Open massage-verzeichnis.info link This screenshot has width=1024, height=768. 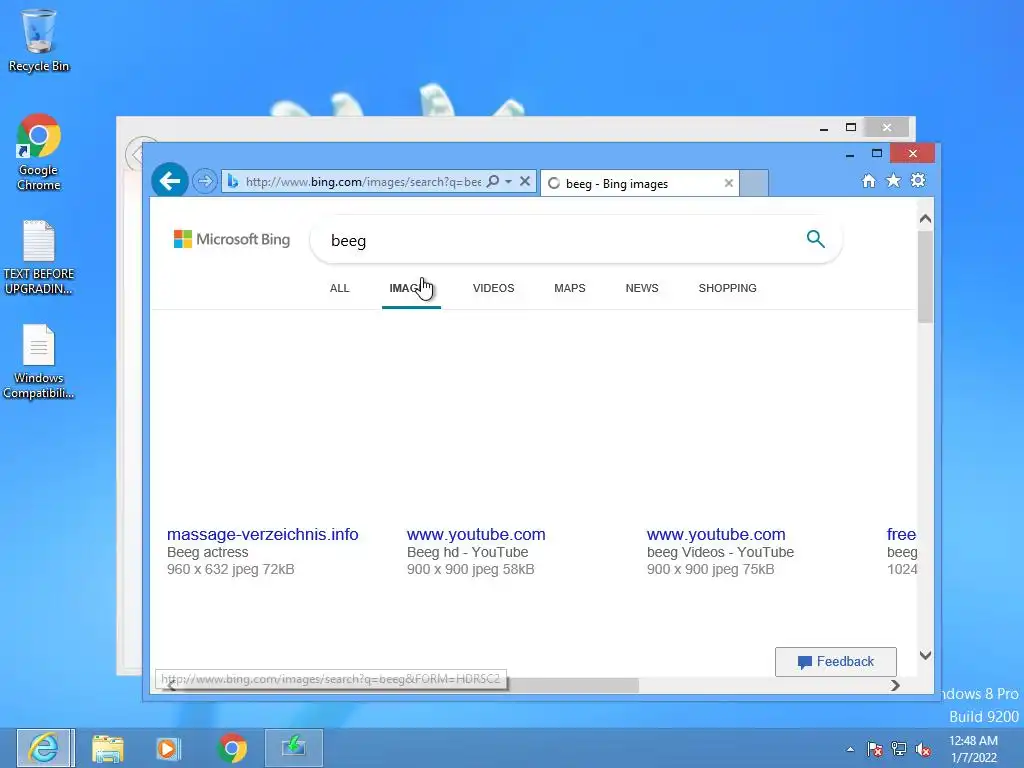263,534
